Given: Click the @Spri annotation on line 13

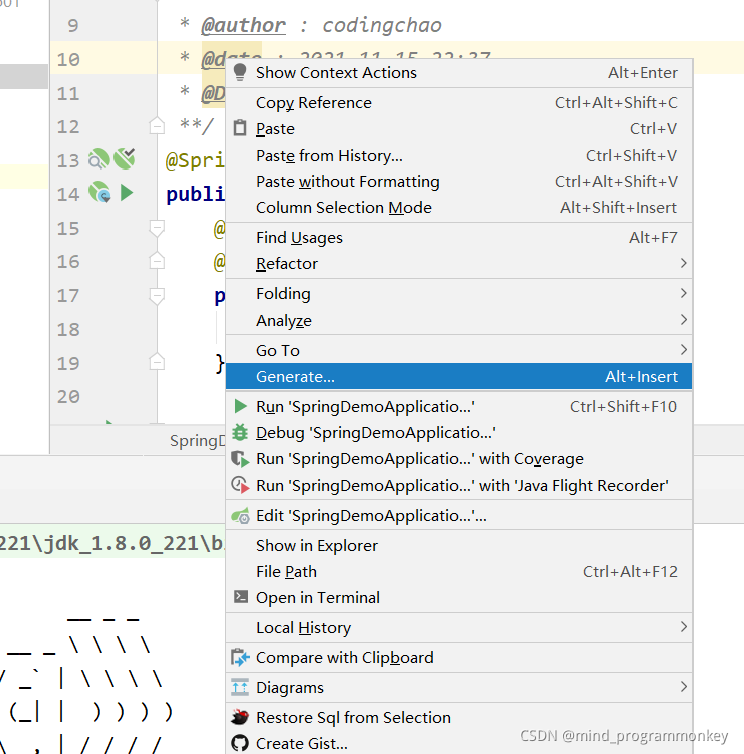Looking at the screenshot, I should click(195, 160).
